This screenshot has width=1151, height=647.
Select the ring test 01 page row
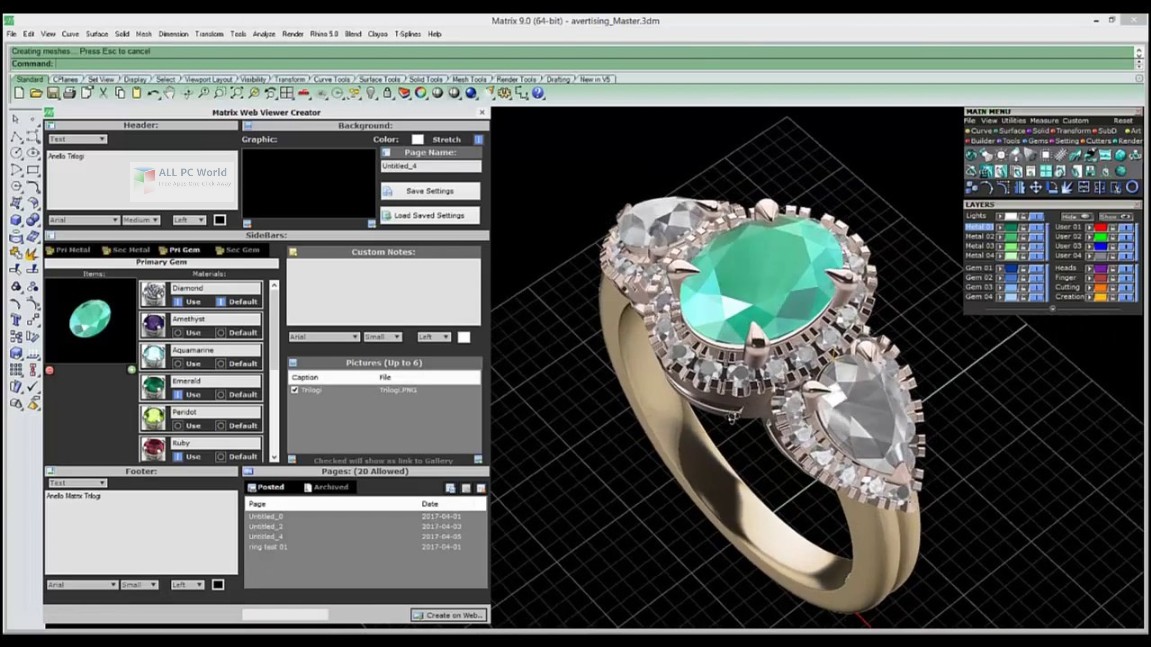366,547
